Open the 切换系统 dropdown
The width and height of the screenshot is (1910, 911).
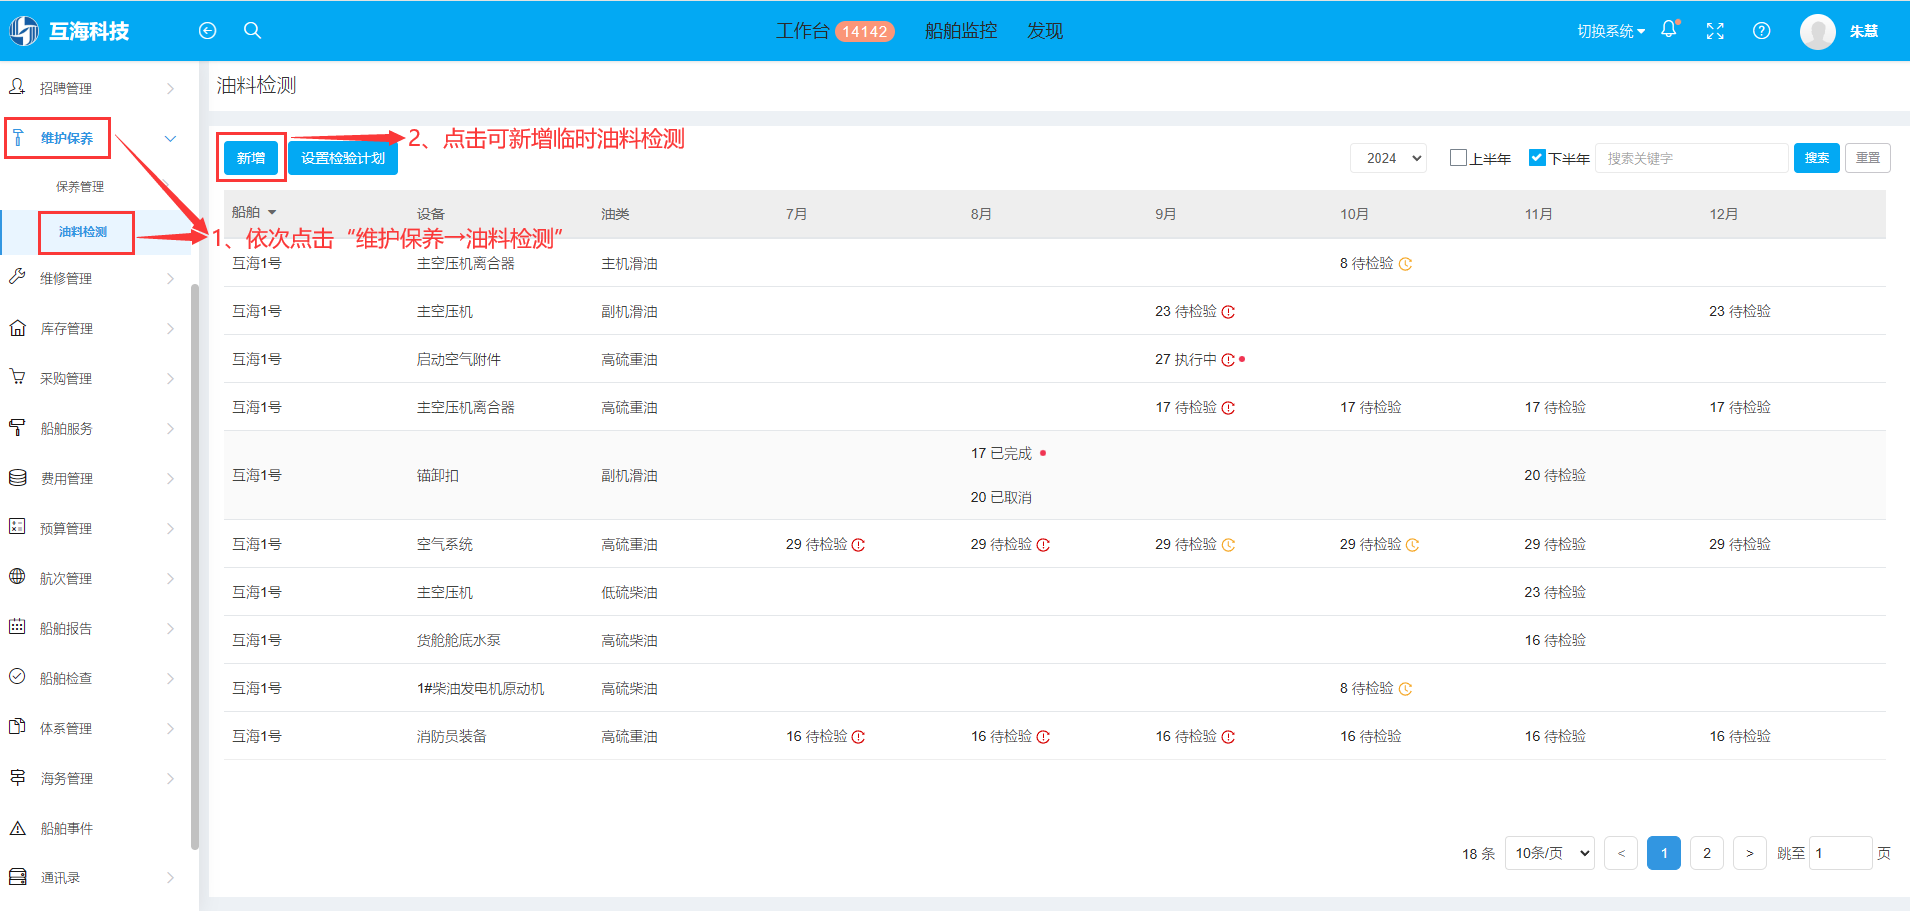[x=1610, y=31]
